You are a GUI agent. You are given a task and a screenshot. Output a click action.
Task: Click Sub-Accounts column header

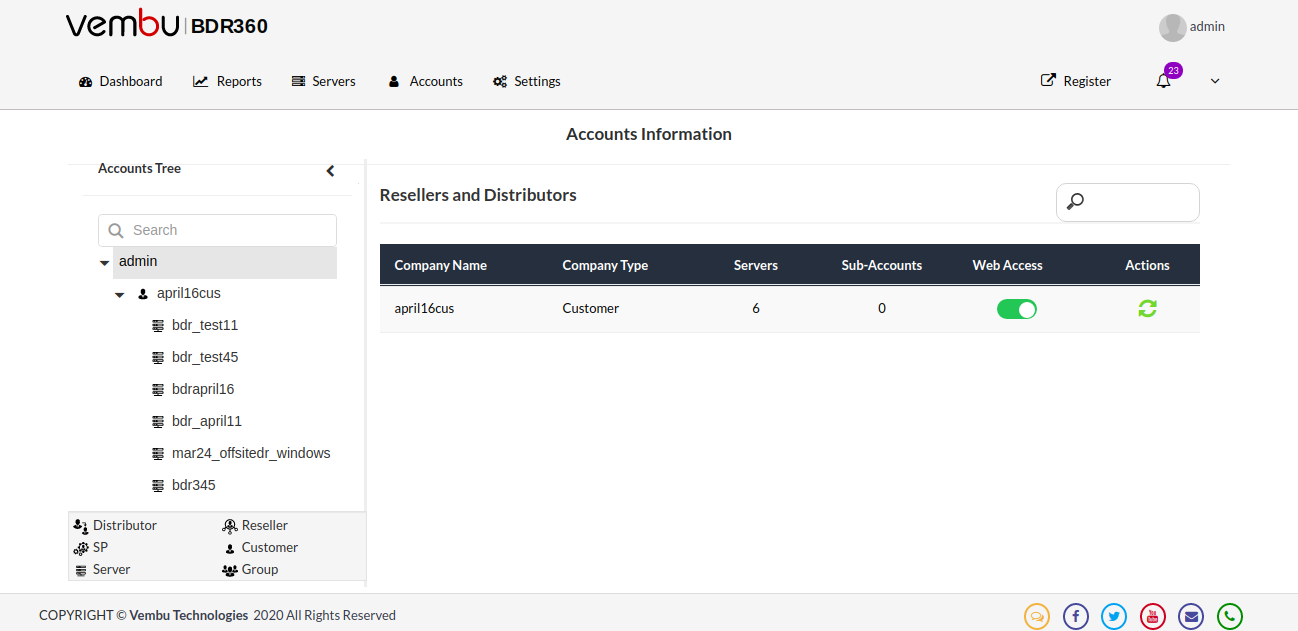point(882,265)
